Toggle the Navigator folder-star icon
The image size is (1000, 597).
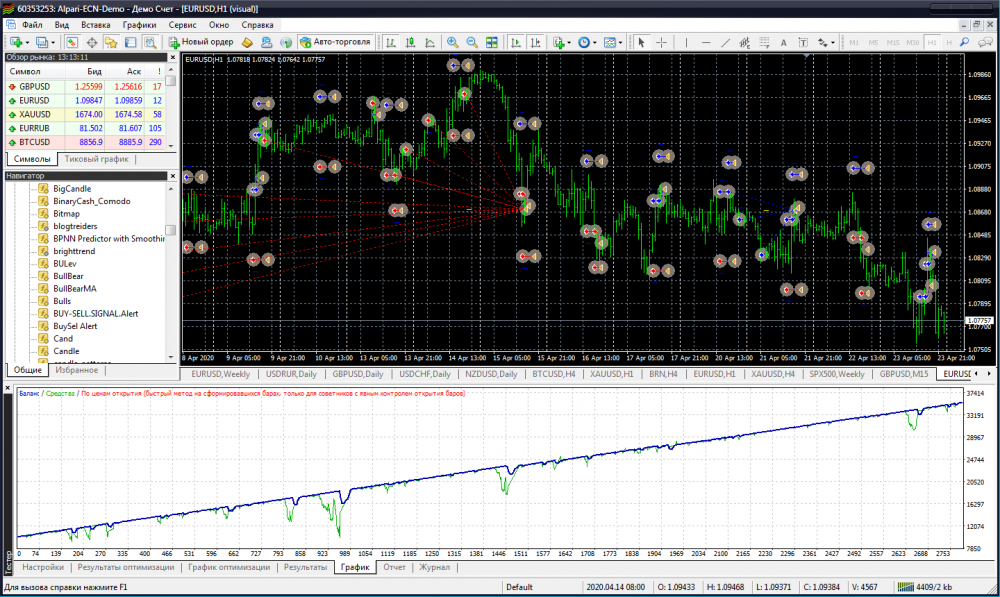(111, 42)
